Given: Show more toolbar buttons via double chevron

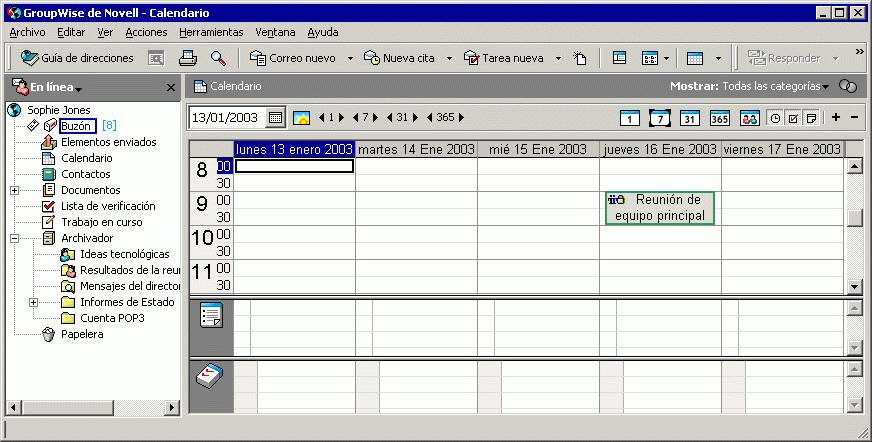Looking at the screenshot, I should (x=860, y=52).
